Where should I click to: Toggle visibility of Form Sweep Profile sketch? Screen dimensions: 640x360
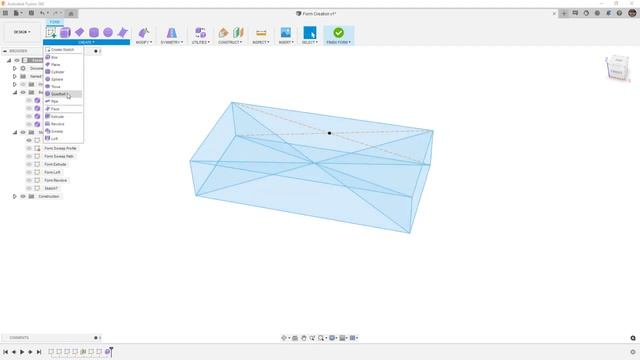point(29,148)
